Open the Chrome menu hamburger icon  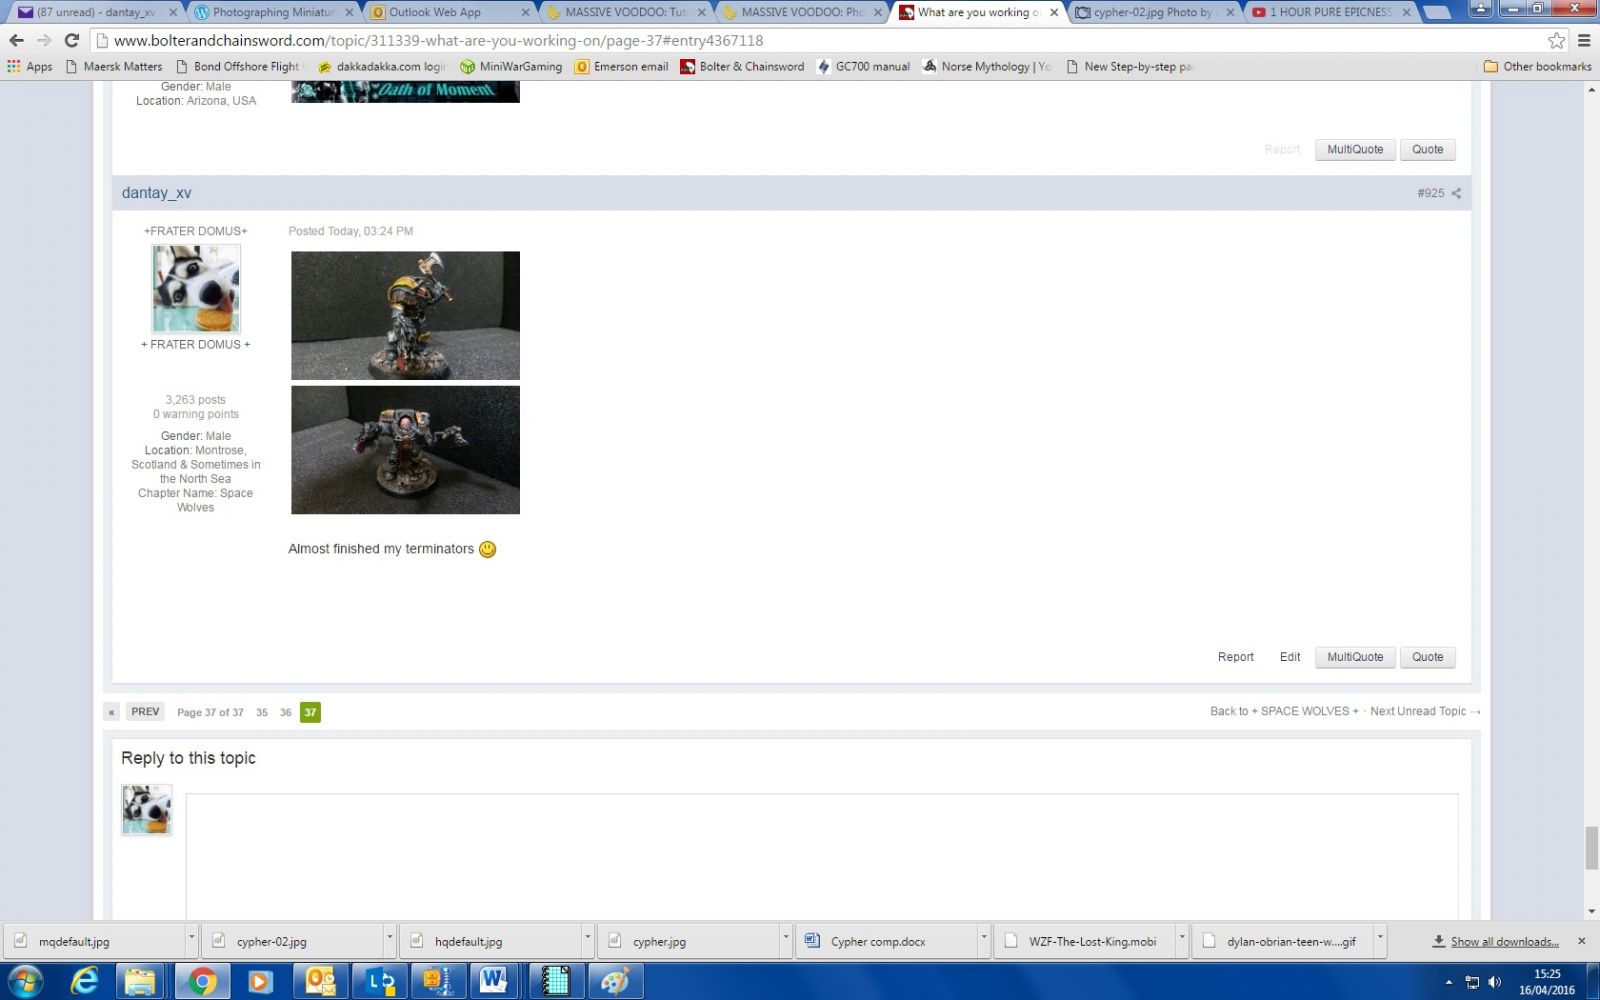point(1583,41)
